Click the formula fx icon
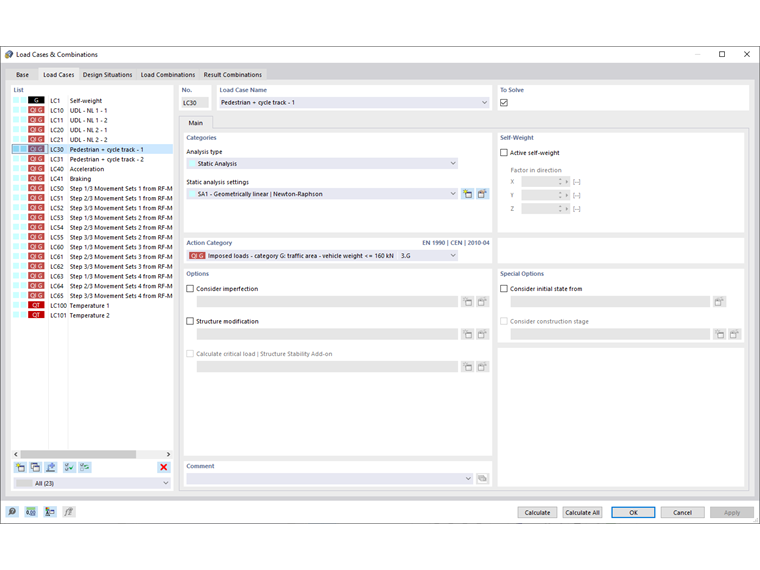This screenshot has width=760, height=570. (69, 512)
